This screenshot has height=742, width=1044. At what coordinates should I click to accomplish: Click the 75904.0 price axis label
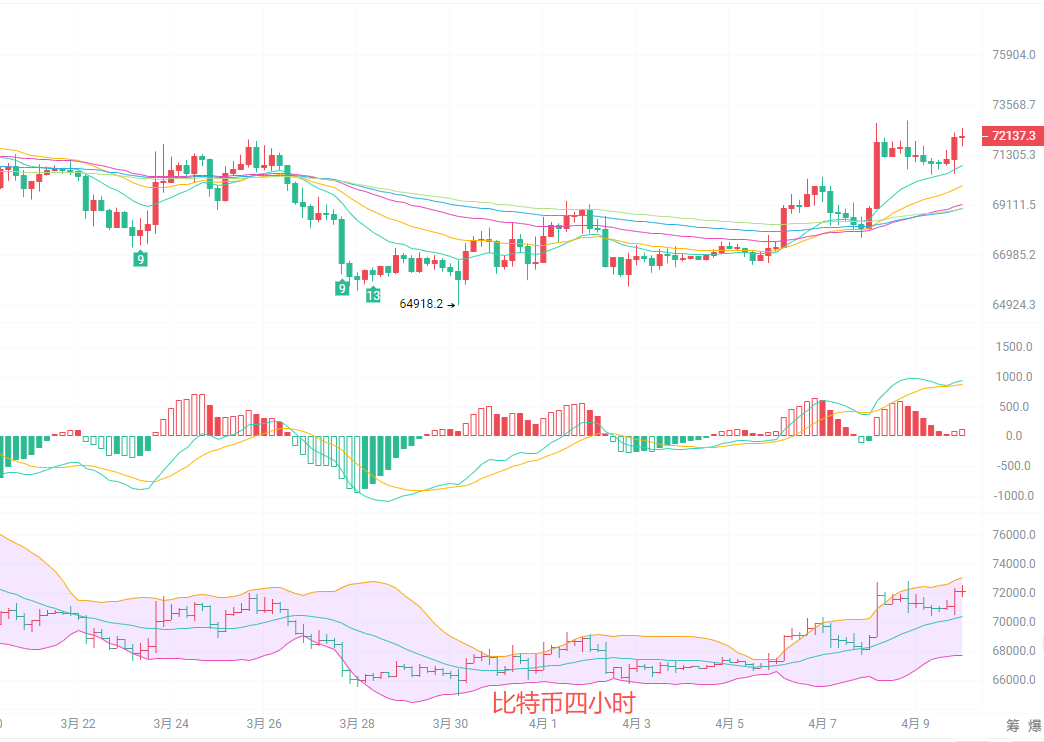point(1013,55)
